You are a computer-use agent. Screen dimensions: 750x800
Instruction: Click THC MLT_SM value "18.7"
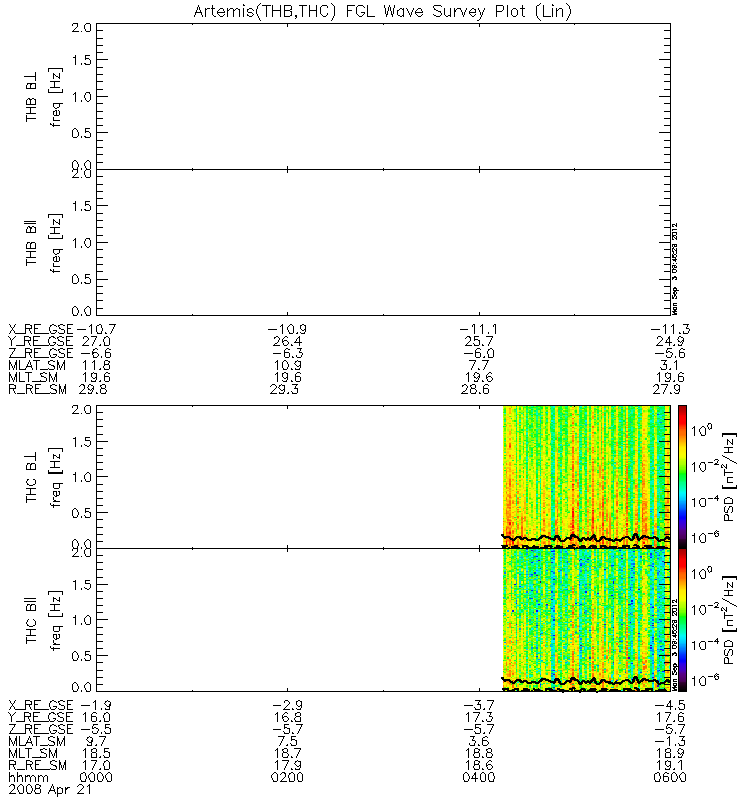tap(287, 754)
